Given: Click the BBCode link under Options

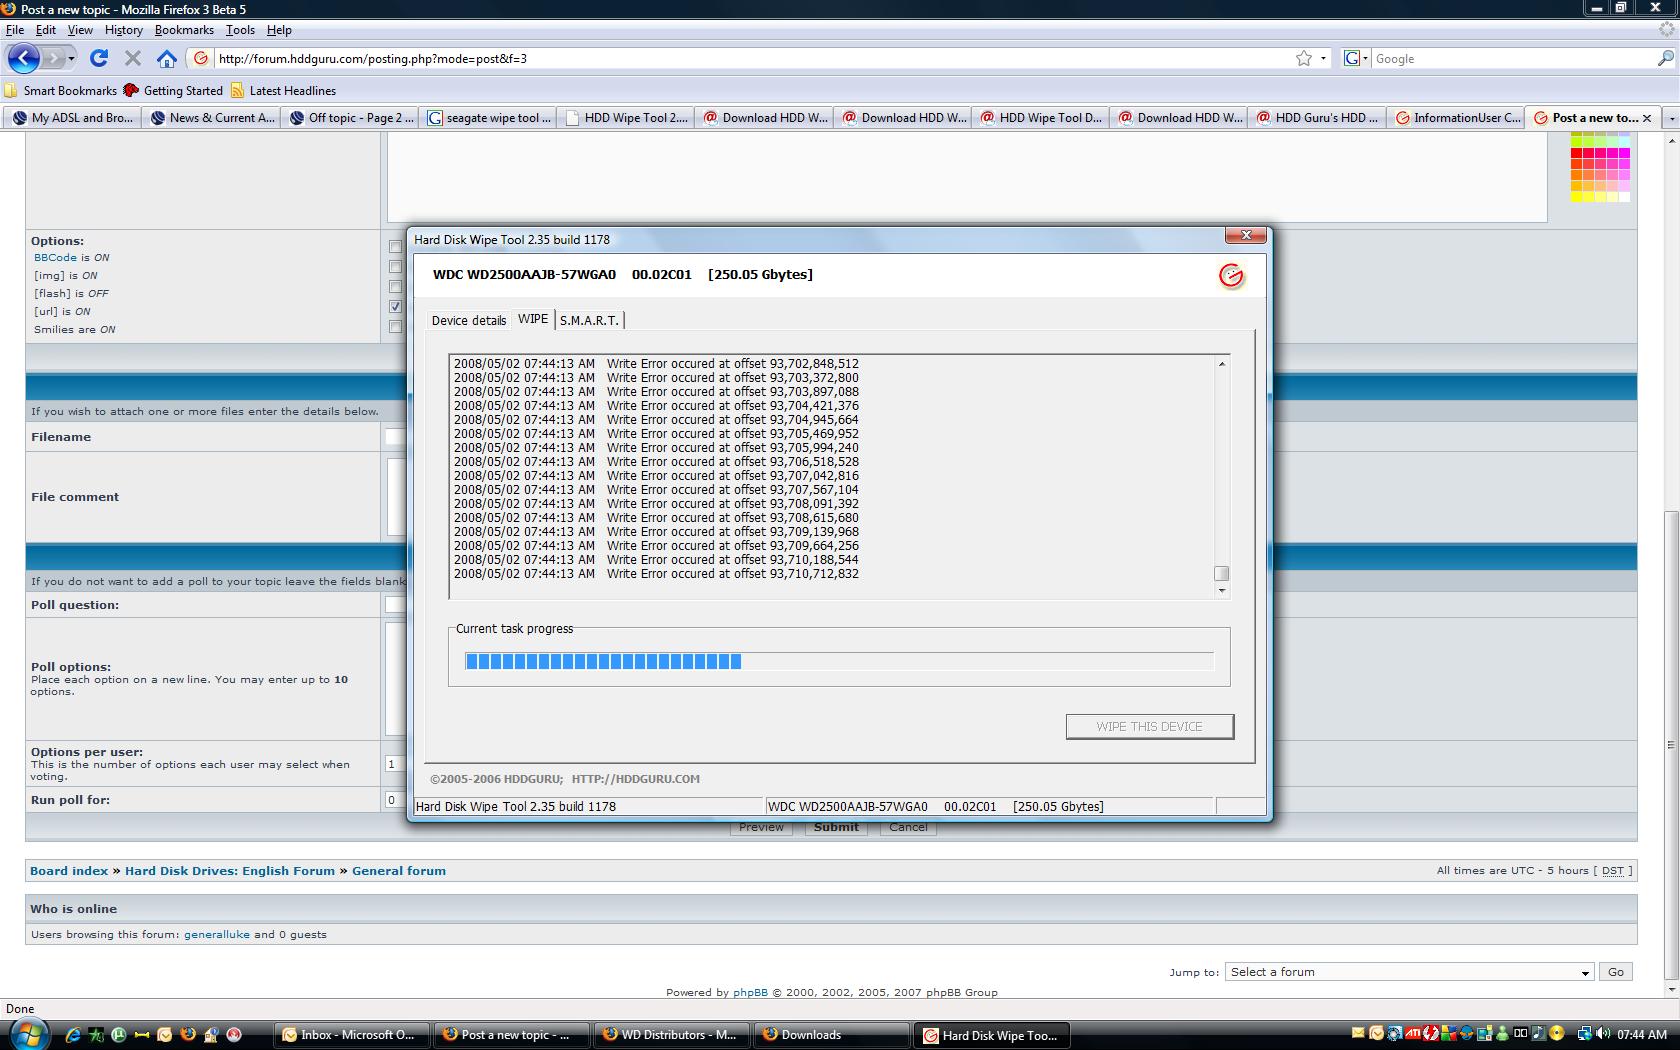Looking at the screenshot, I should click(x=55, y=258).
